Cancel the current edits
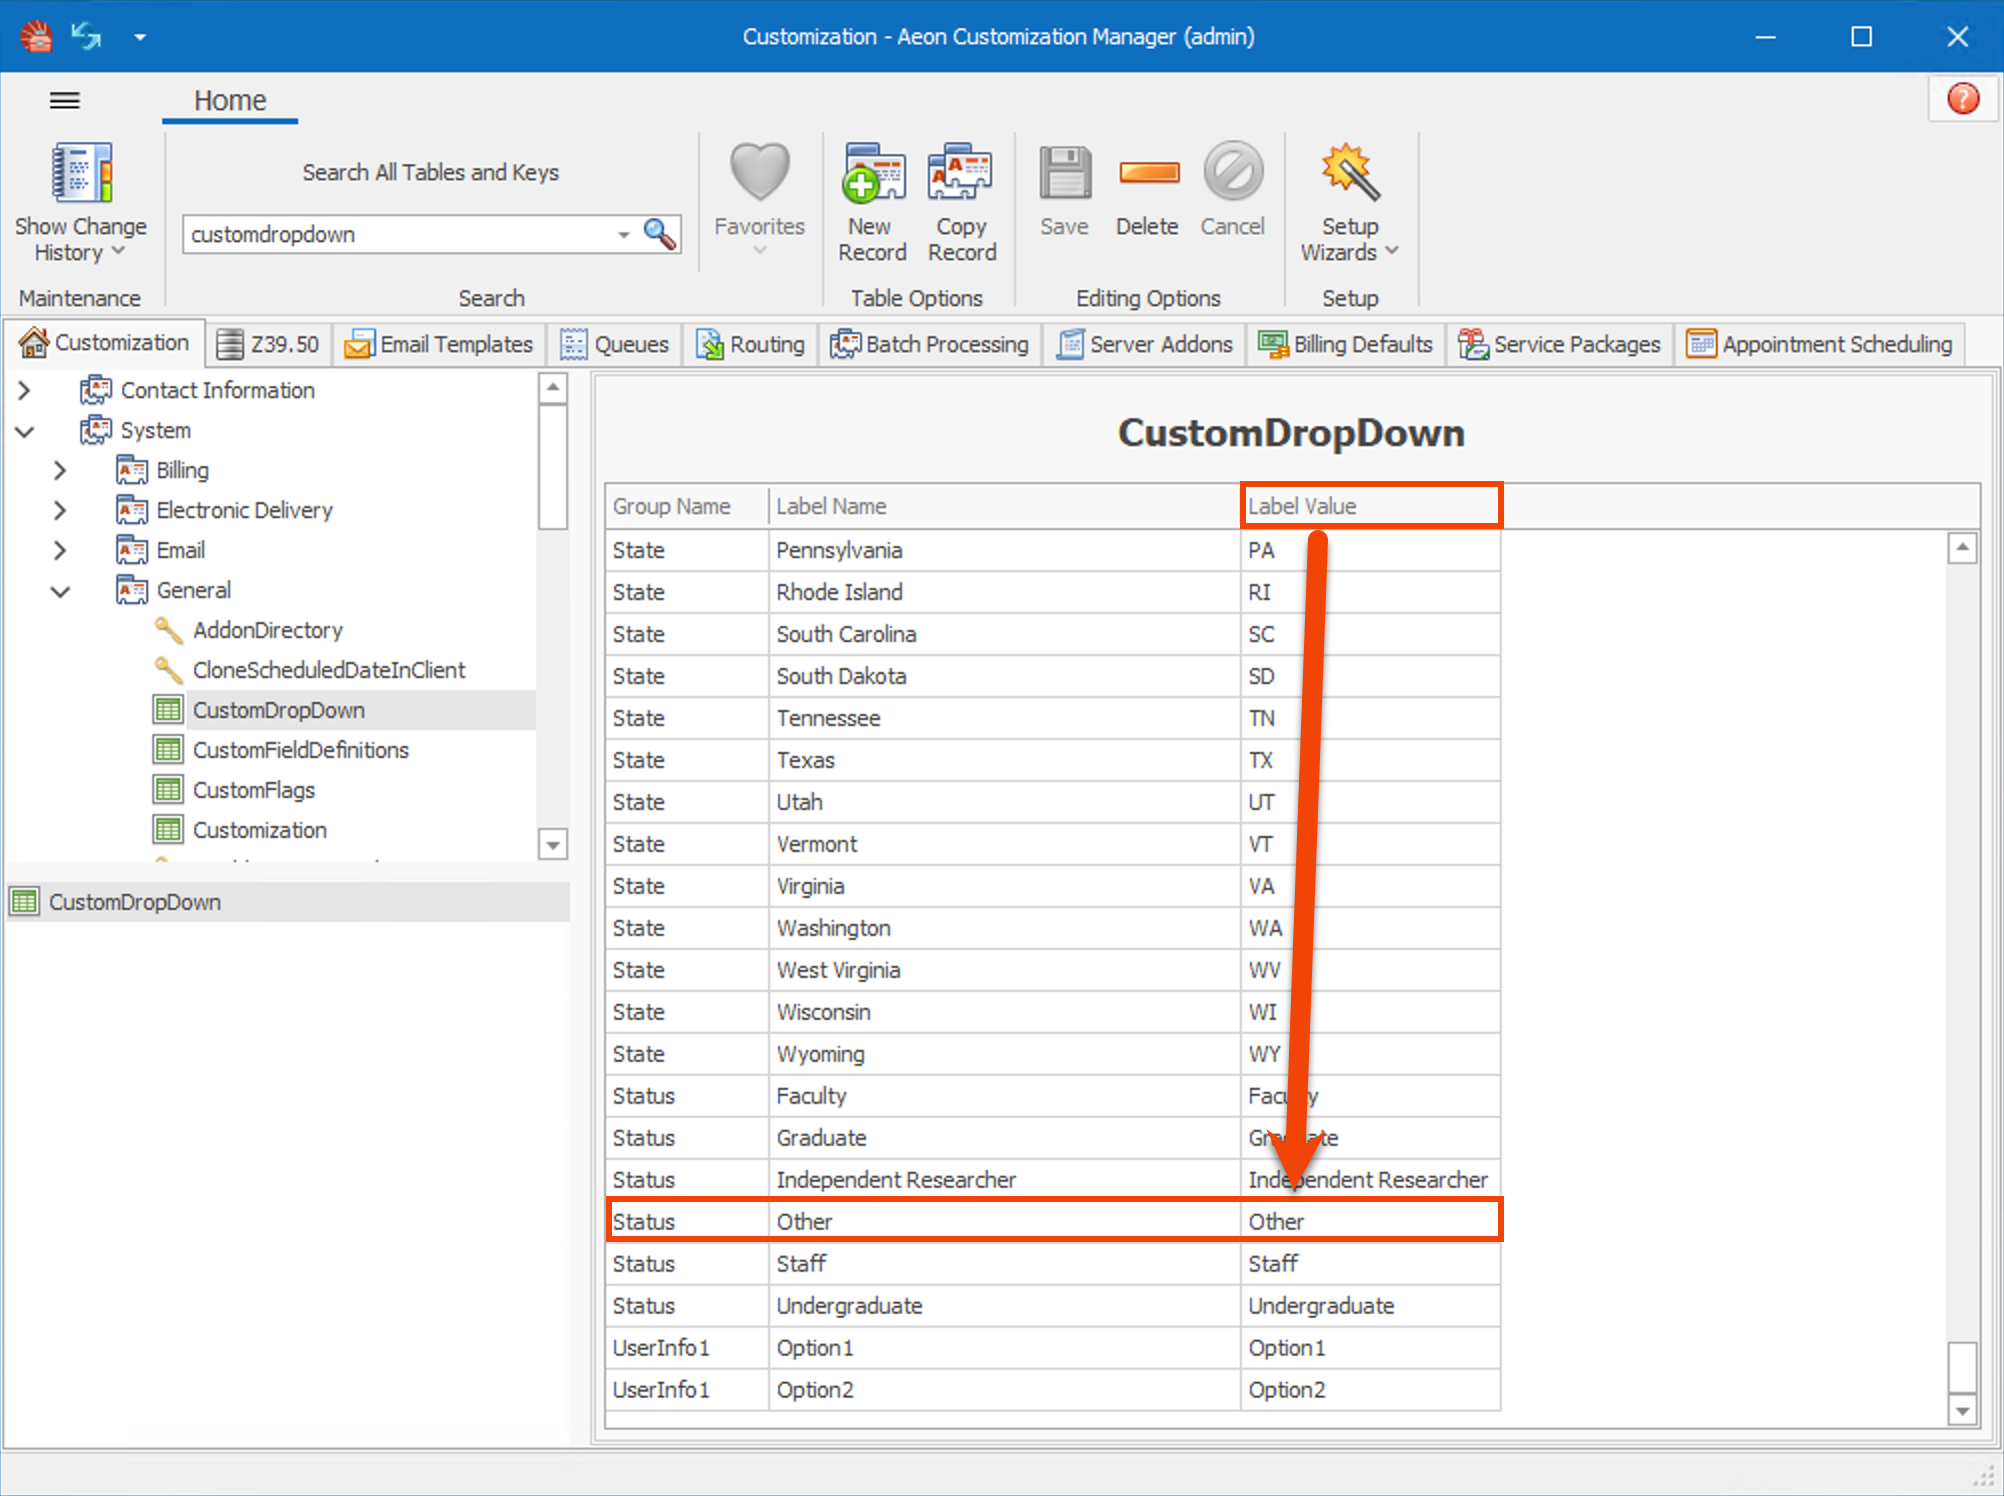The height and width of the screenshot is (1496, 2004). tap(1232, 190)
